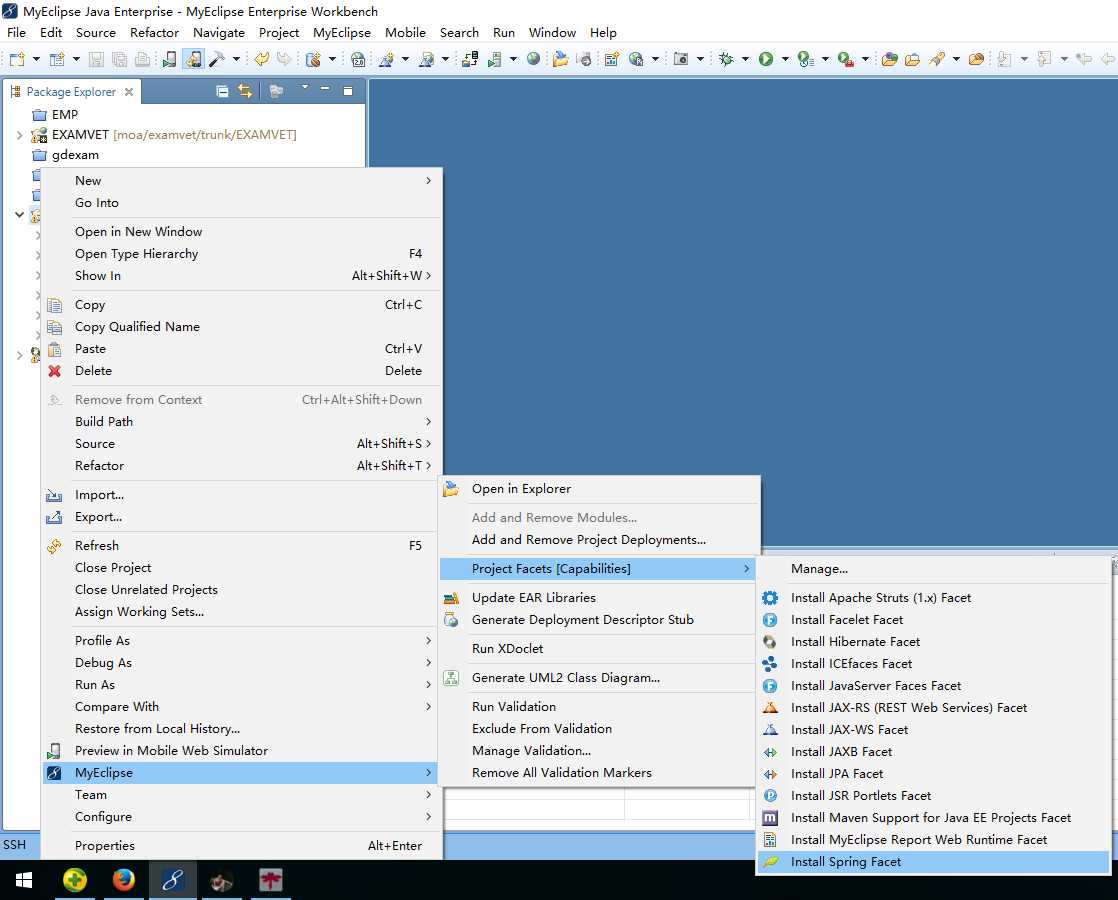Click the globe 2.0 web project icon
The image size is (1118, 900).
coord(358,59)
